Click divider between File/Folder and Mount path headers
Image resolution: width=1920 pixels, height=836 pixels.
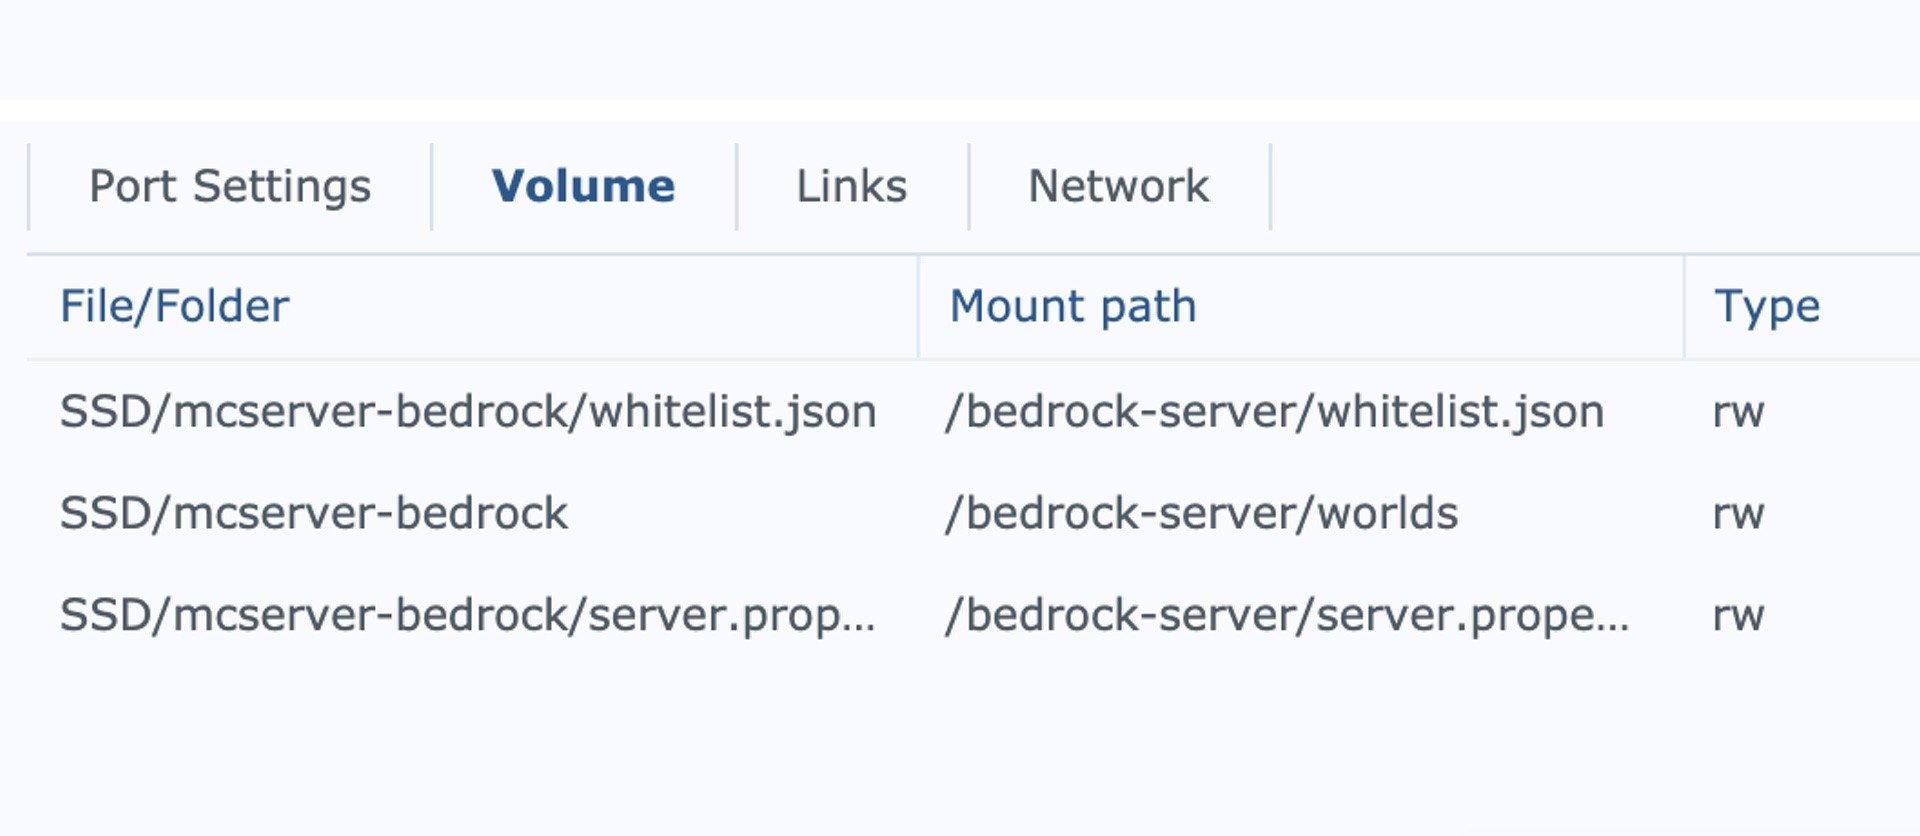[x=918, y=306]
